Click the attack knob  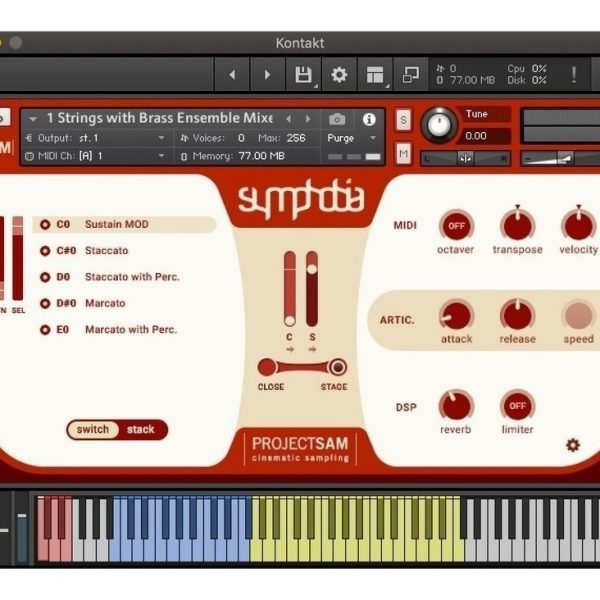[456, 316]
